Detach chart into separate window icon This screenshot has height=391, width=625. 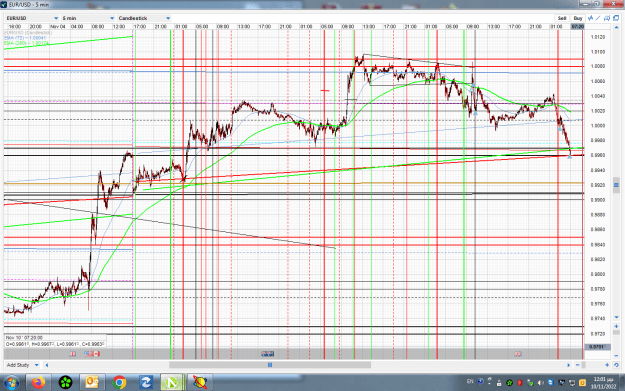click(x=616, y=18)
